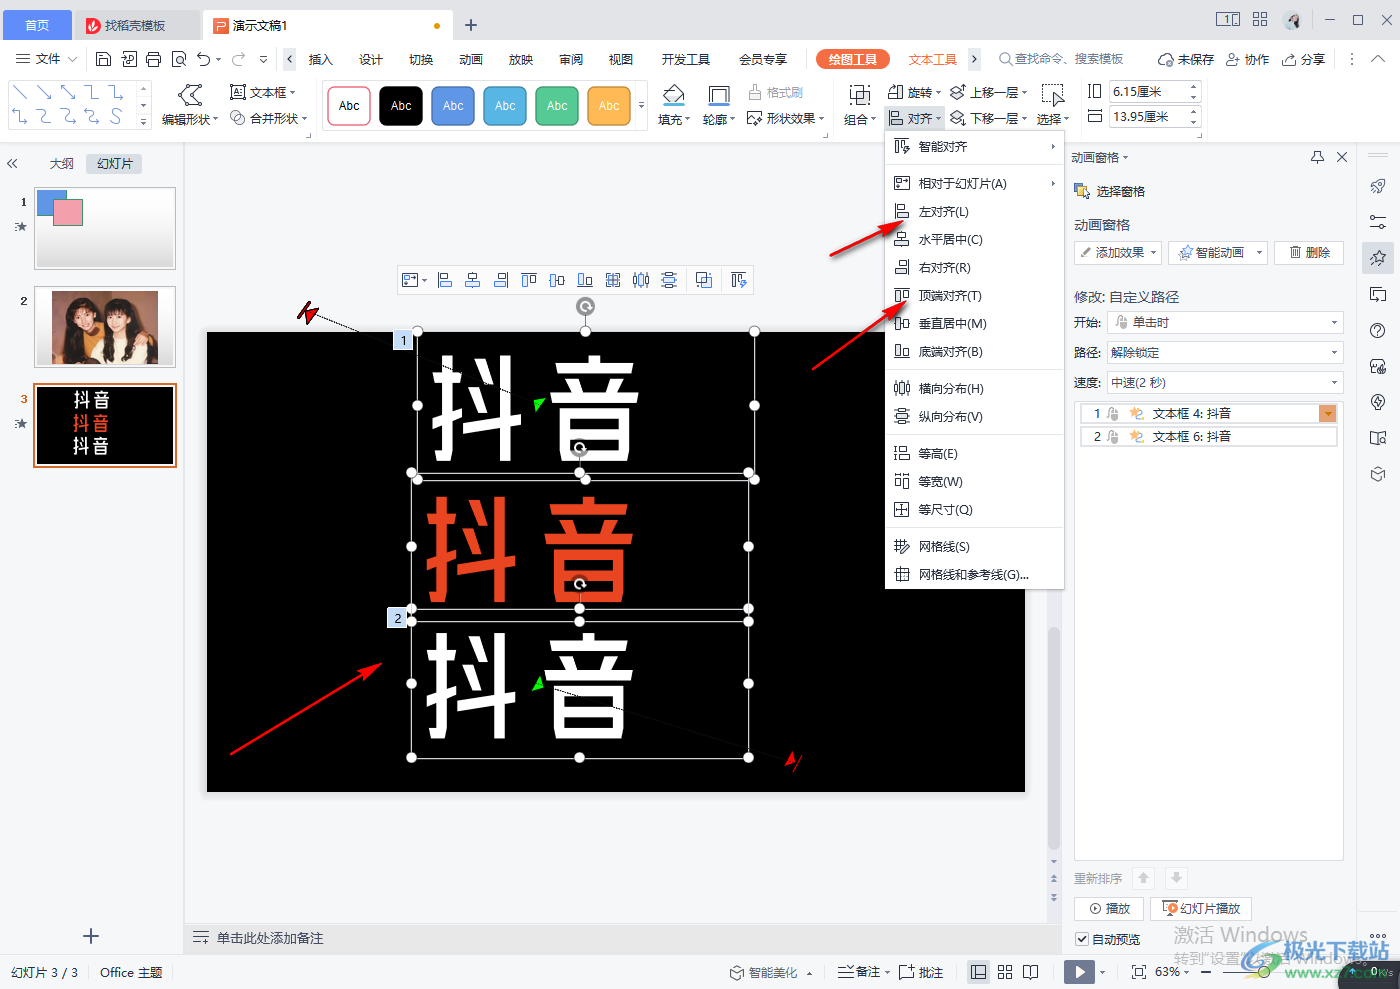Screen dimensions: 1400x989
Task: Click Bring Forward (上移一层)
Action: 988,92
